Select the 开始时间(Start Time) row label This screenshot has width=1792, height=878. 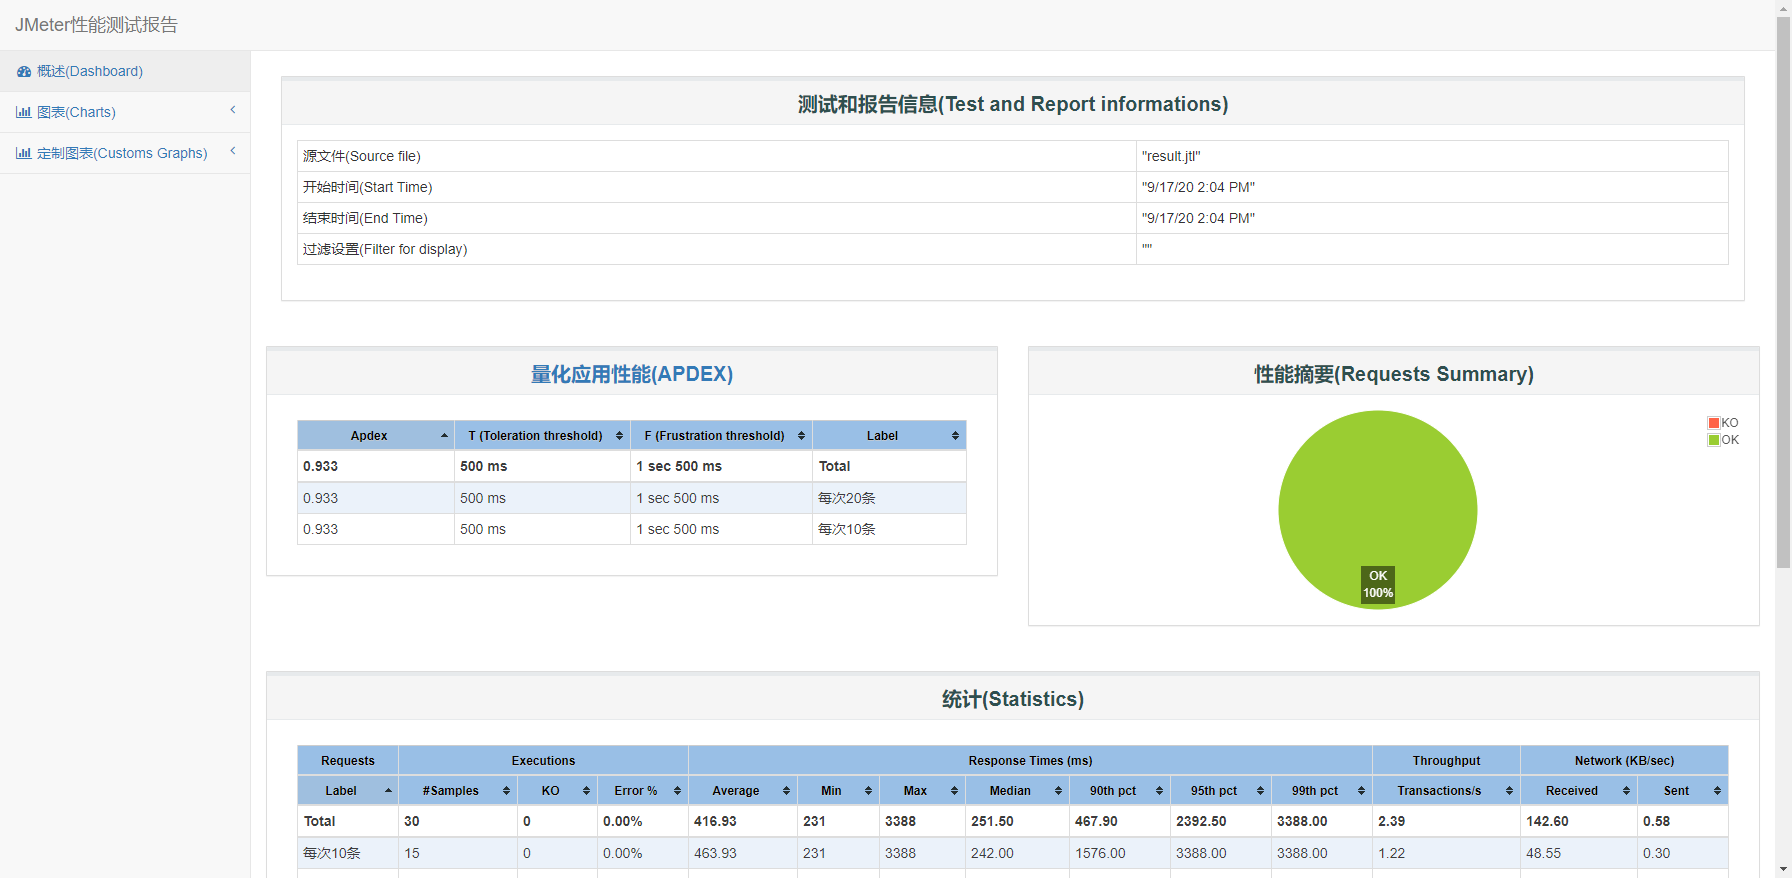pos(368,187)
